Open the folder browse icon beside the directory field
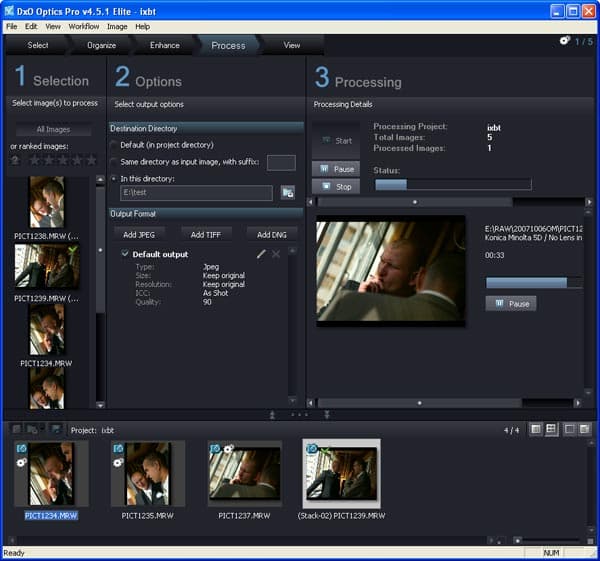Viewport: 600px width, 561px height. click(x=288, y=192)
